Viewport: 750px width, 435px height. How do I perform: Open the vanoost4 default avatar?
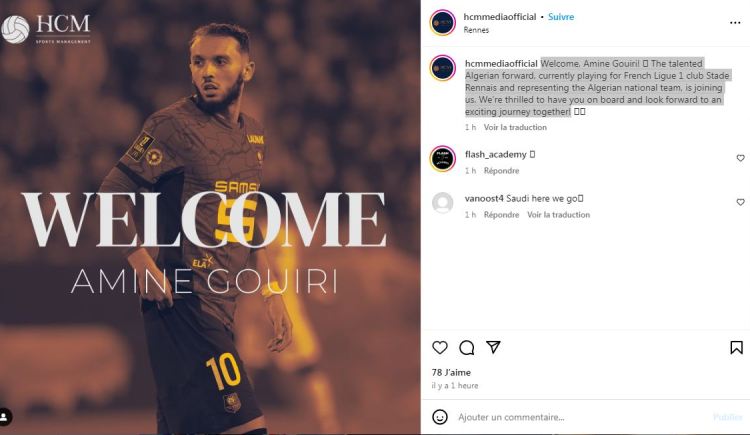point(442,202)
